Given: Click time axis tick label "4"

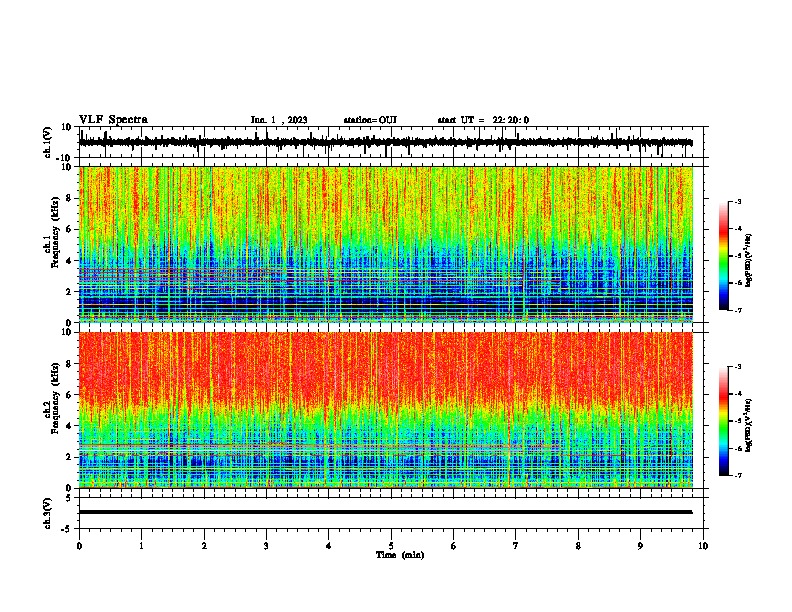Looking at the screenshot, I should point(329,546).
